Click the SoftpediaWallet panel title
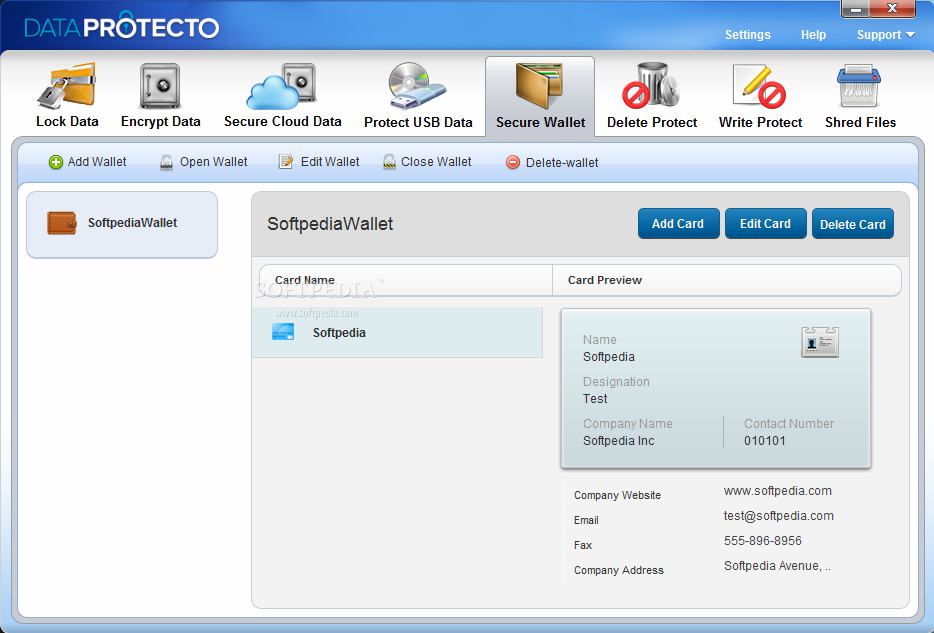The image size is (934, 633). pos(330,224)
